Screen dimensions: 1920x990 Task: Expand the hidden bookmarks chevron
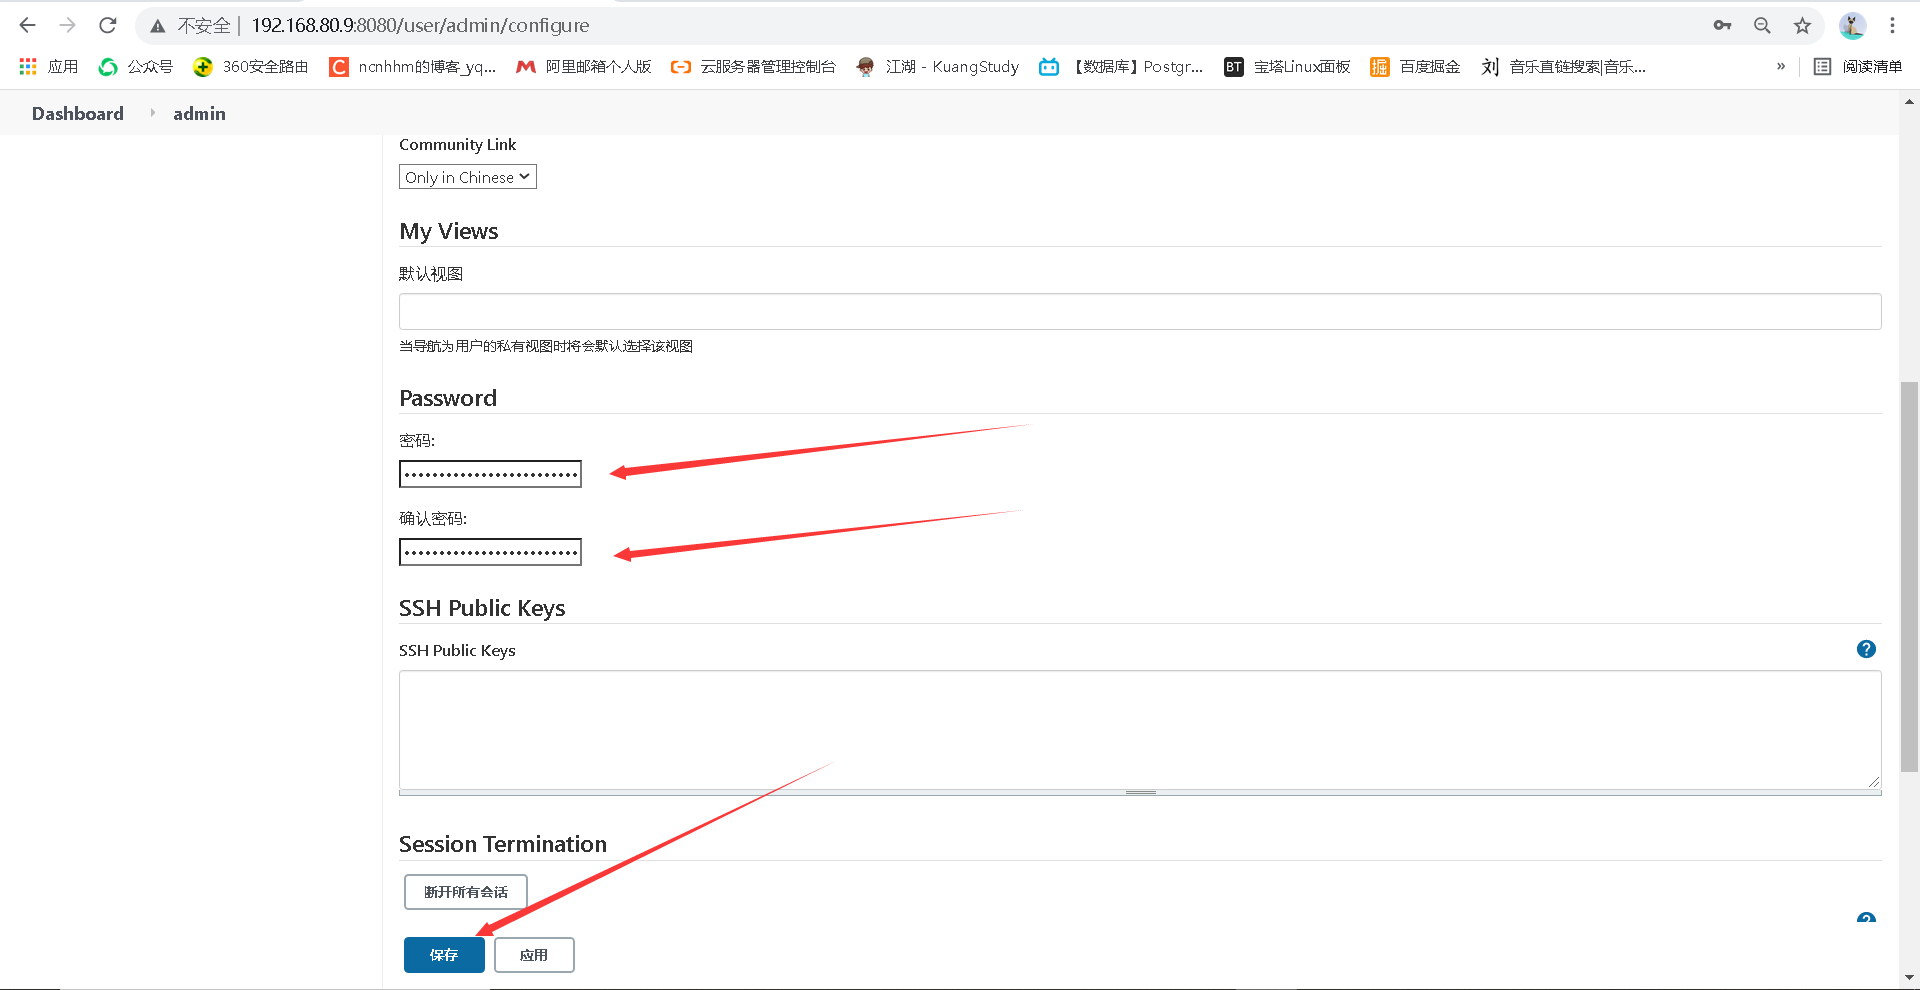pos(1781,66)
